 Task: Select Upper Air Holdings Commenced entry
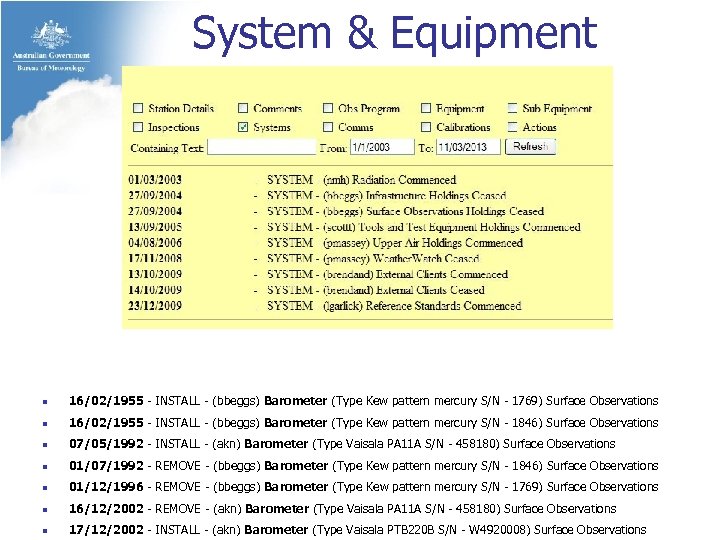coord(326,242)
